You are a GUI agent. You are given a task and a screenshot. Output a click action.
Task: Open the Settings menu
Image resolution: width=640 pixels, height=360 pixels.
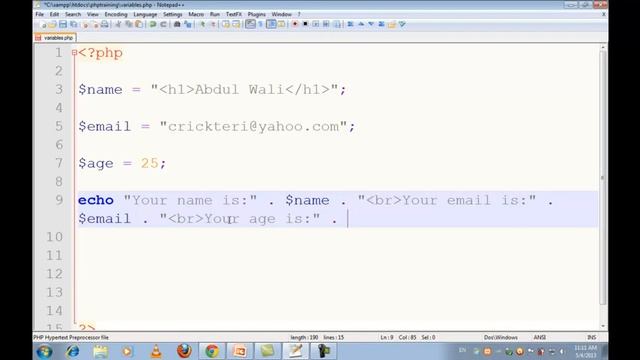point(173,14)
